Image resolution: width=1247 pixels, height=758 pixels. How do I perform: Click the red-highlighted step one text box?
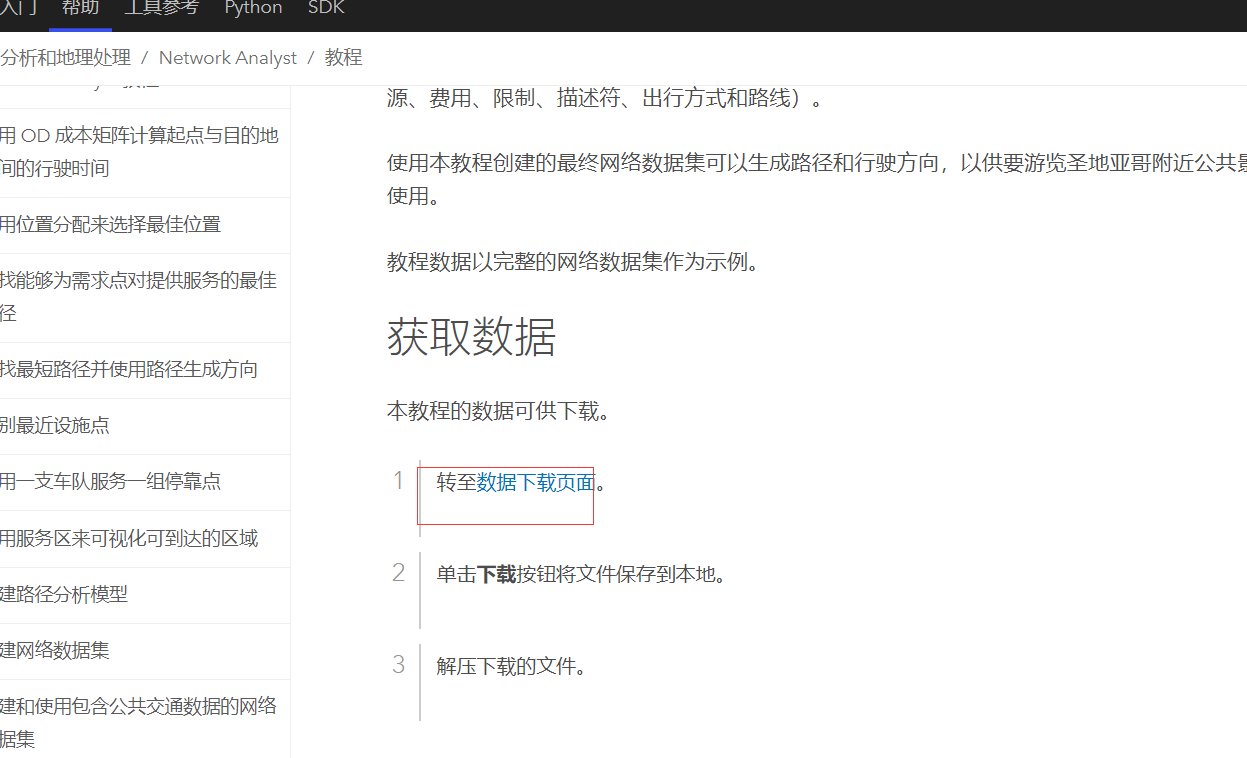tap(505, 495)
